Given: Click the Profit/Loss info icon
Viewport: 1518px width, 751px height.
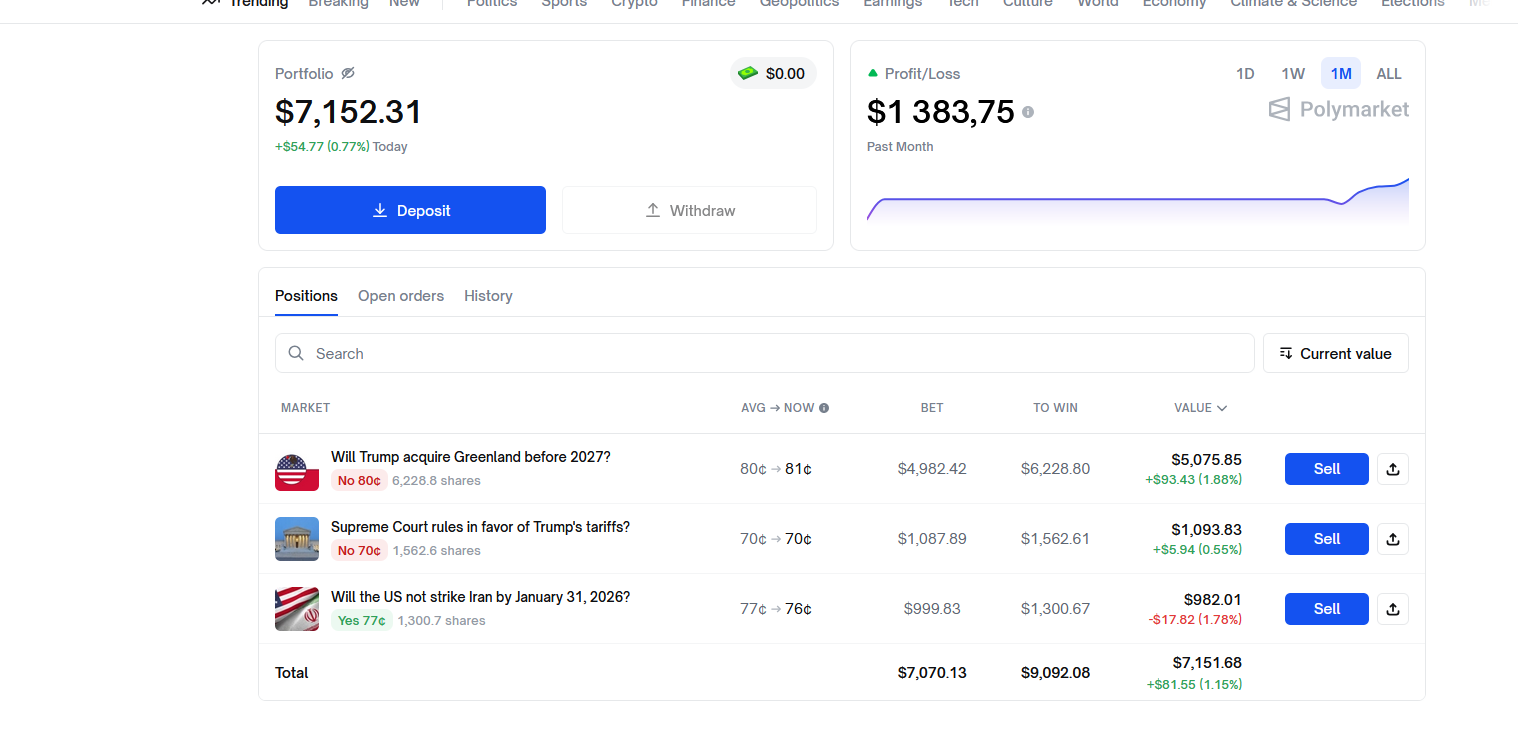Looking at the screenshot, I should [x=1028, y=112].
